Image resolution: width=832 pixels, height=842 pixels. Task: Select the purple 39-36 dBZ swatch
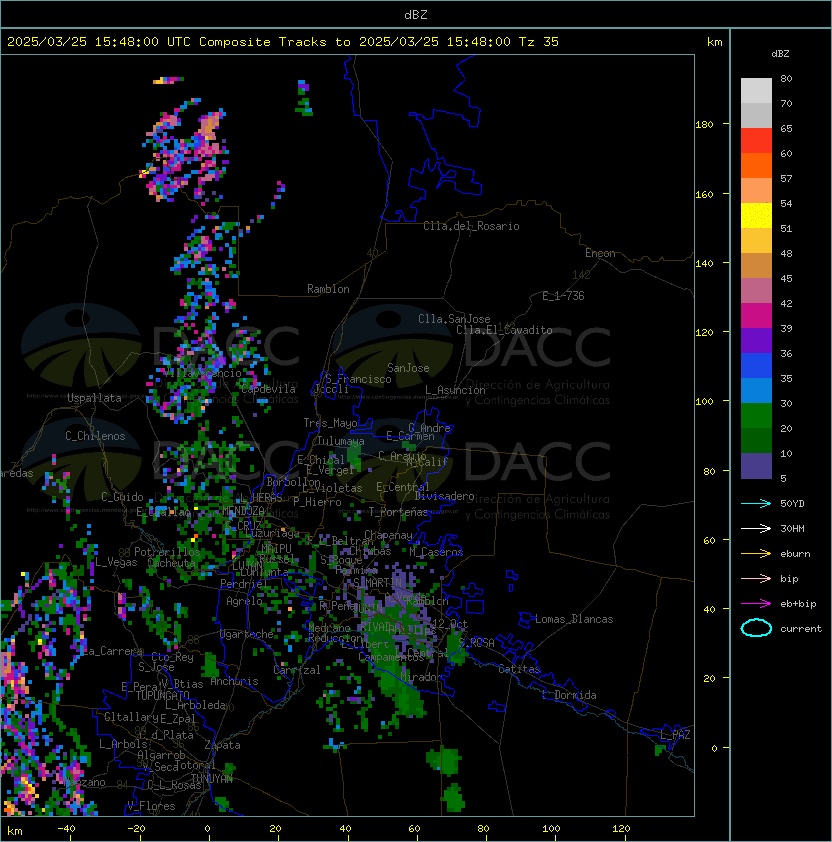point(756,340)
